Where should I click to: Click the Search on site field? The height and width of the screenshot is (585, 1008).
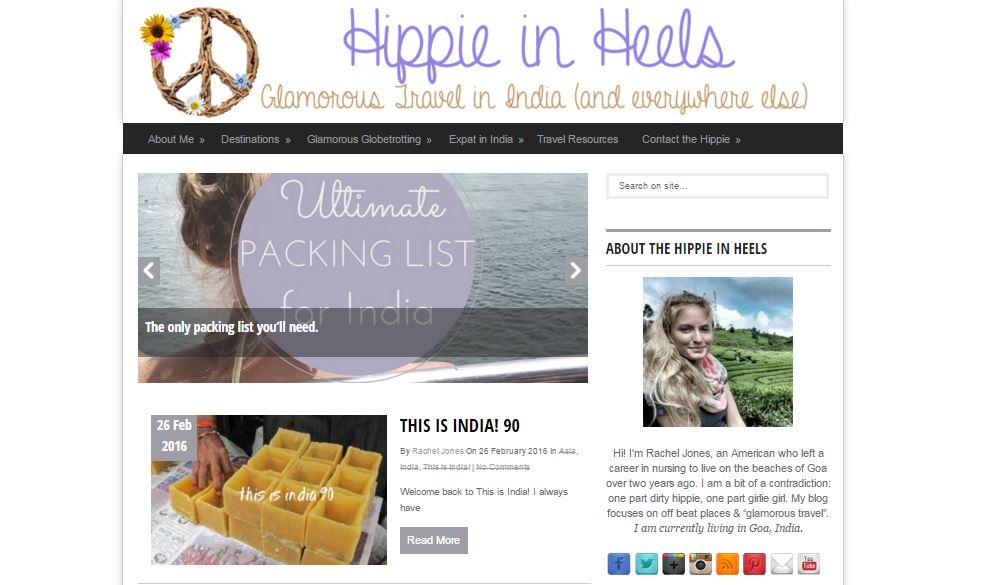pyautogui.click(x=717, y=186)
